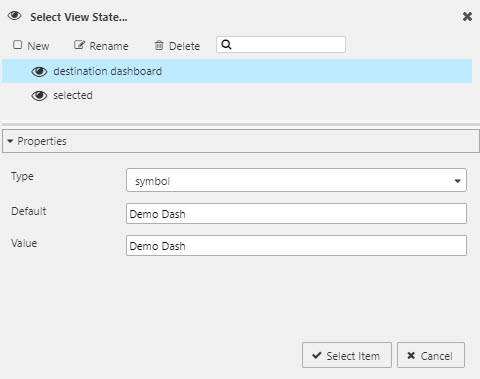This screenshot has height=379, width=480.
Task: Click the magnifier search icon
Action: [x=226, y=44]
